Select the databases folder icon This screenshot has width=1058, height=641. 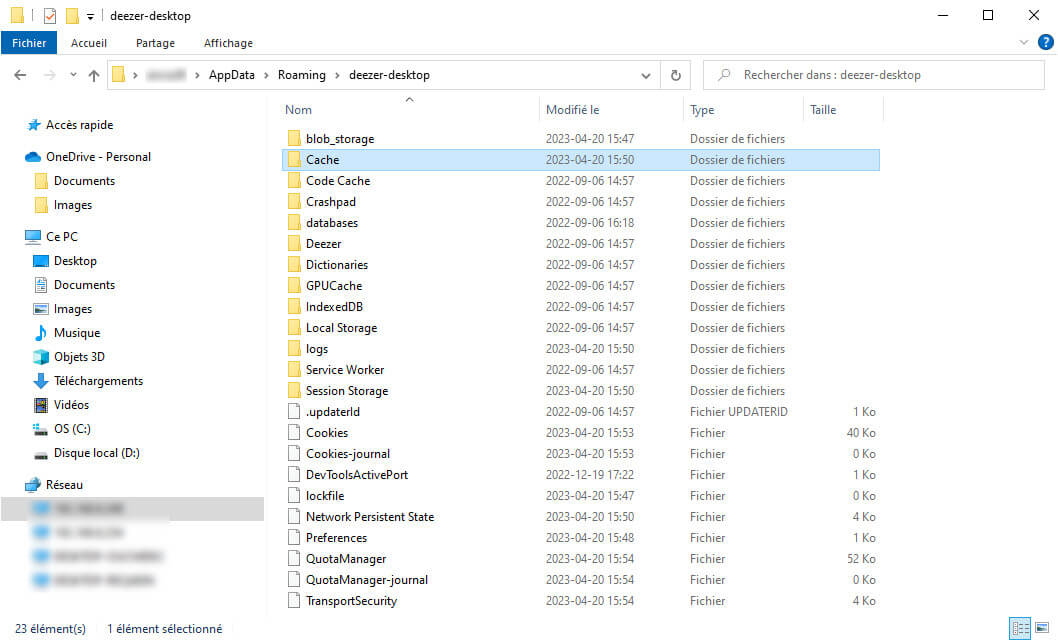click(x=294, y=222)
